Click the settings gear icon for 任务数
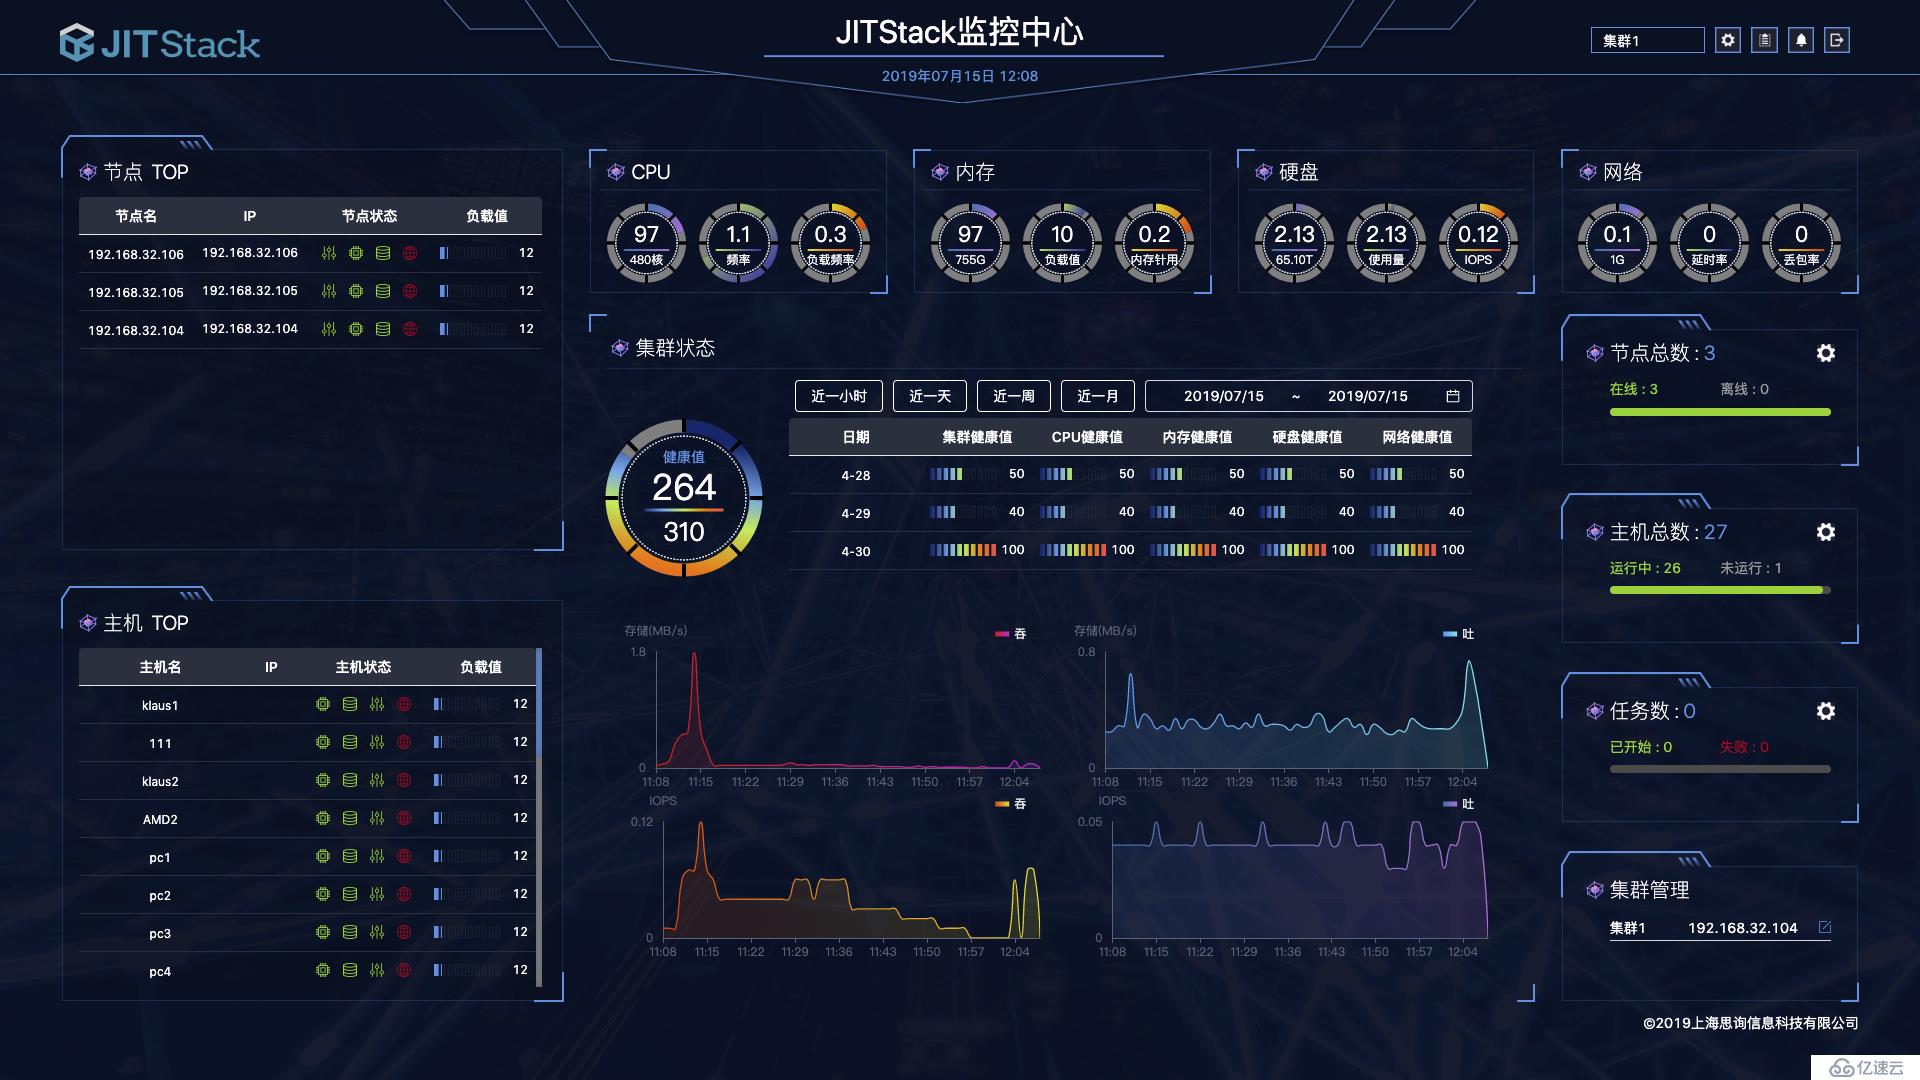1920x1080 pixels. (x=1824, y=711)
